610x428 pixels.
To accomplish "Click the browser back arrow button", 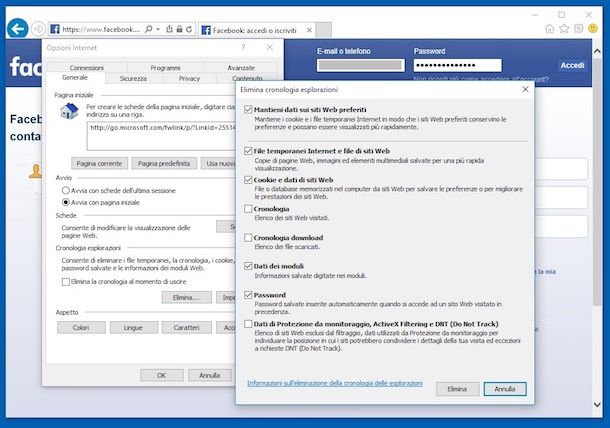I will [18, 28].
